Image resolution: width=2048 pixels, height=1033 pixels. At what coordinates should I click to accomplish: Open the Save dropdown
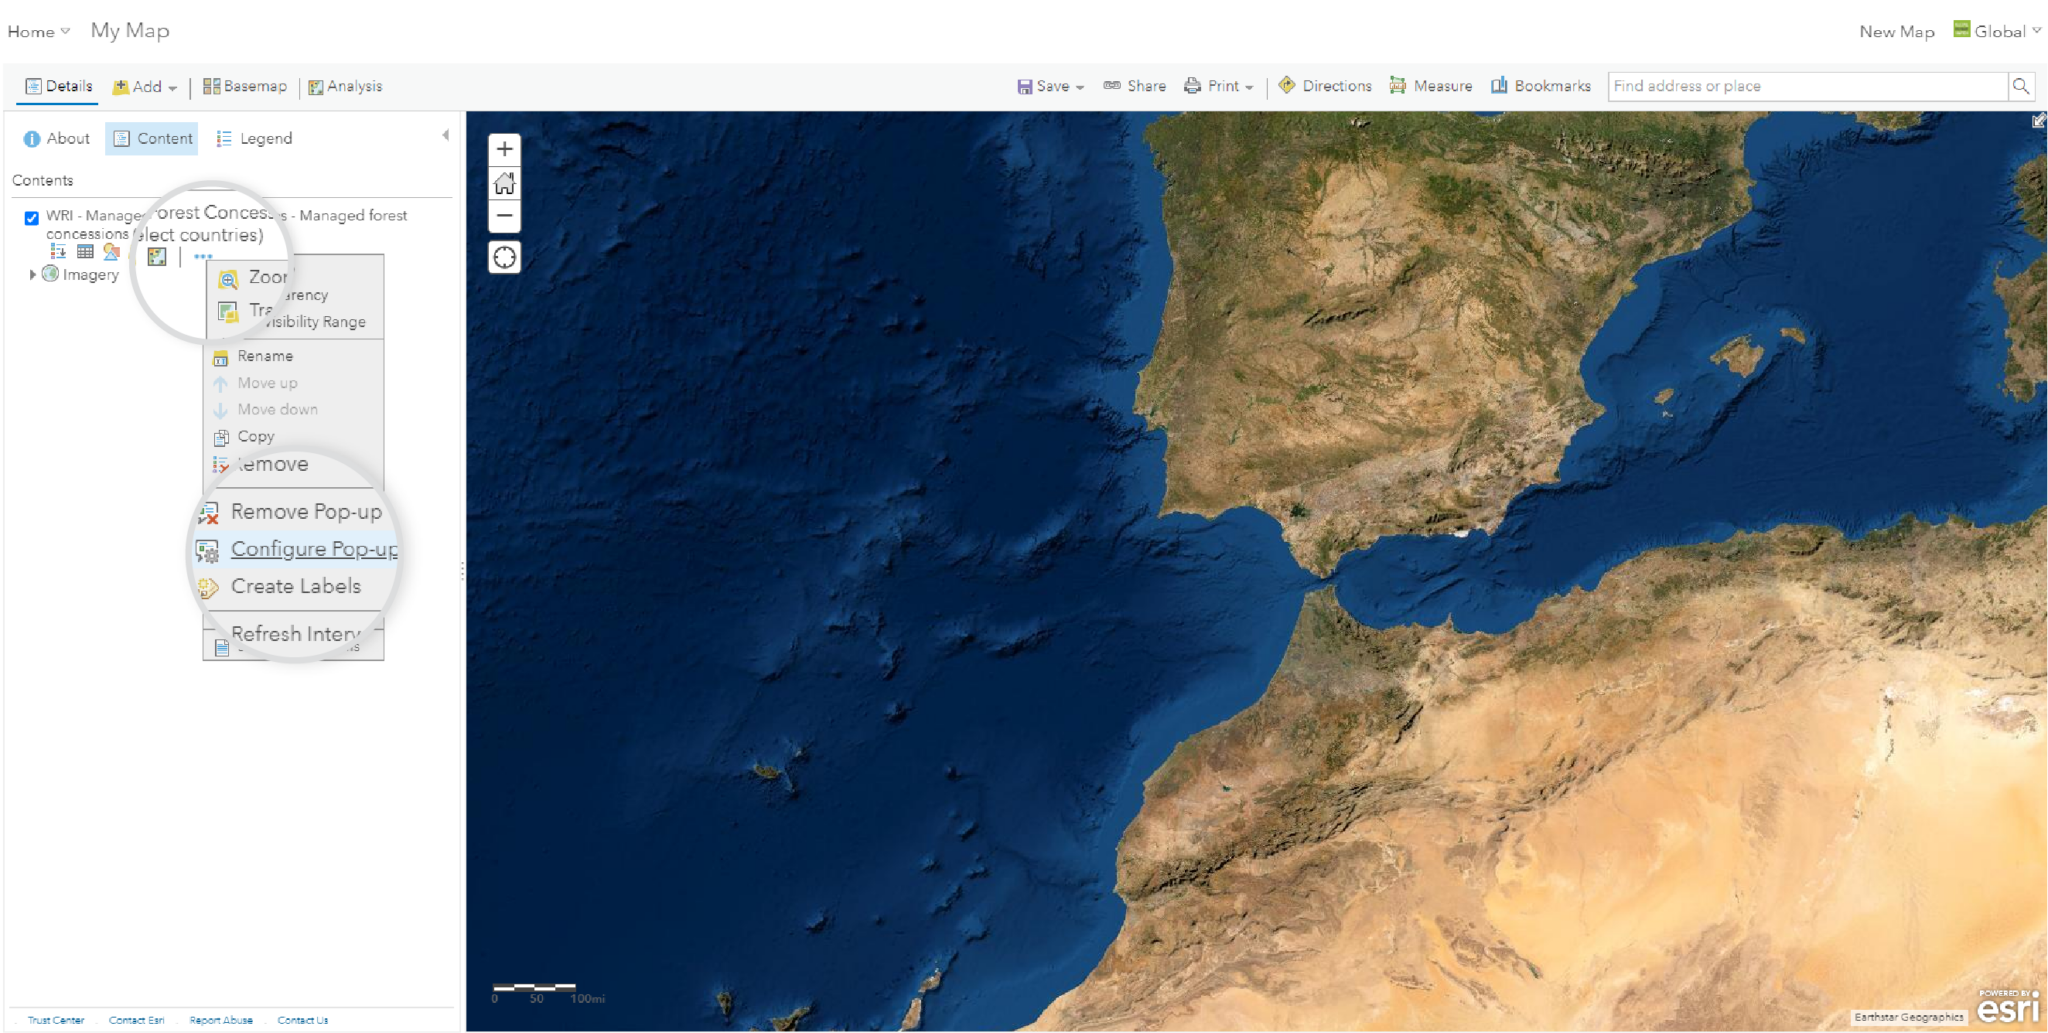tap(1051, 87)
